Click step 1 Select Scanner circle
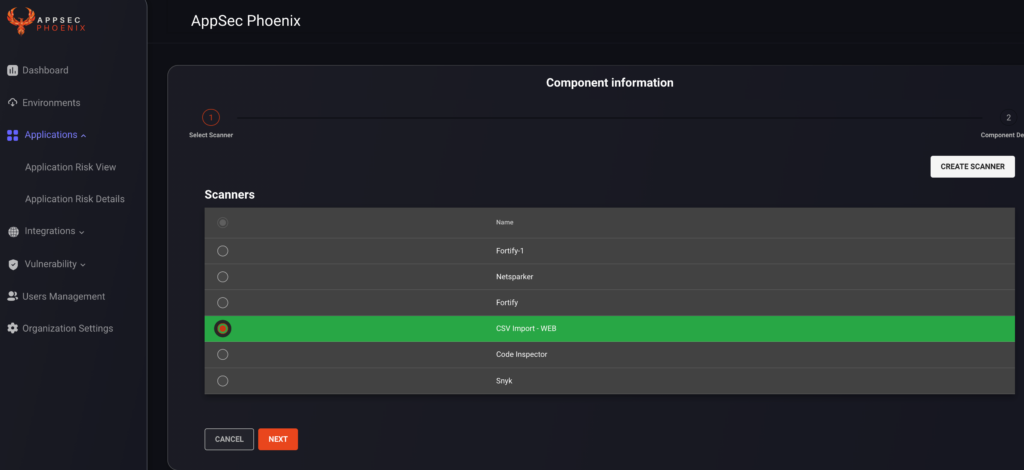This screenshot has width=1024, height=470. 211,118
